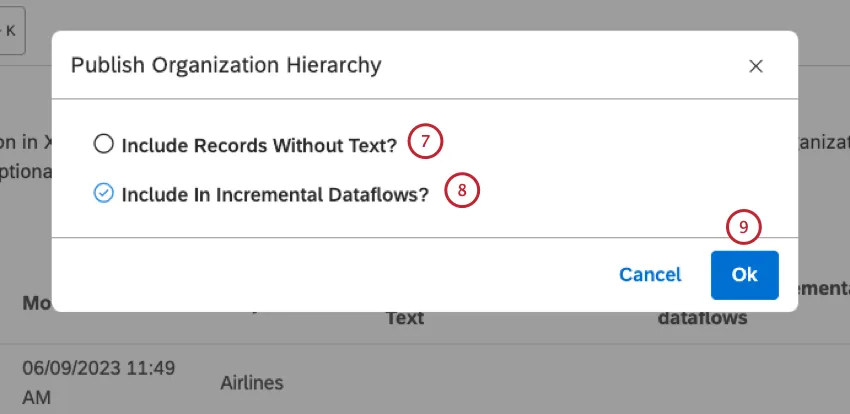This screenshot has height=414, width=850.
Task: Click the Publish Organization Hierarchy dialog title
Action: pos(226,66)
